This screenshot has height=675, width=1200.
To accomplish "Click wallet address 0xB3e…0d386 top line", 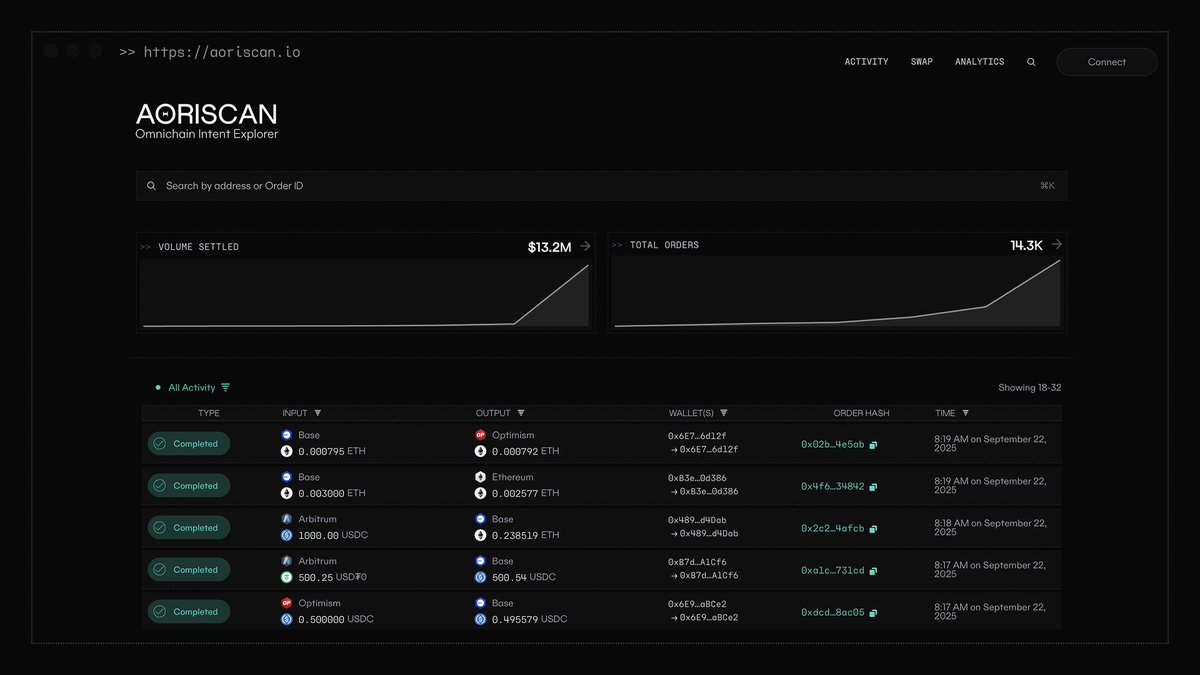I will (x=697, y=478).
